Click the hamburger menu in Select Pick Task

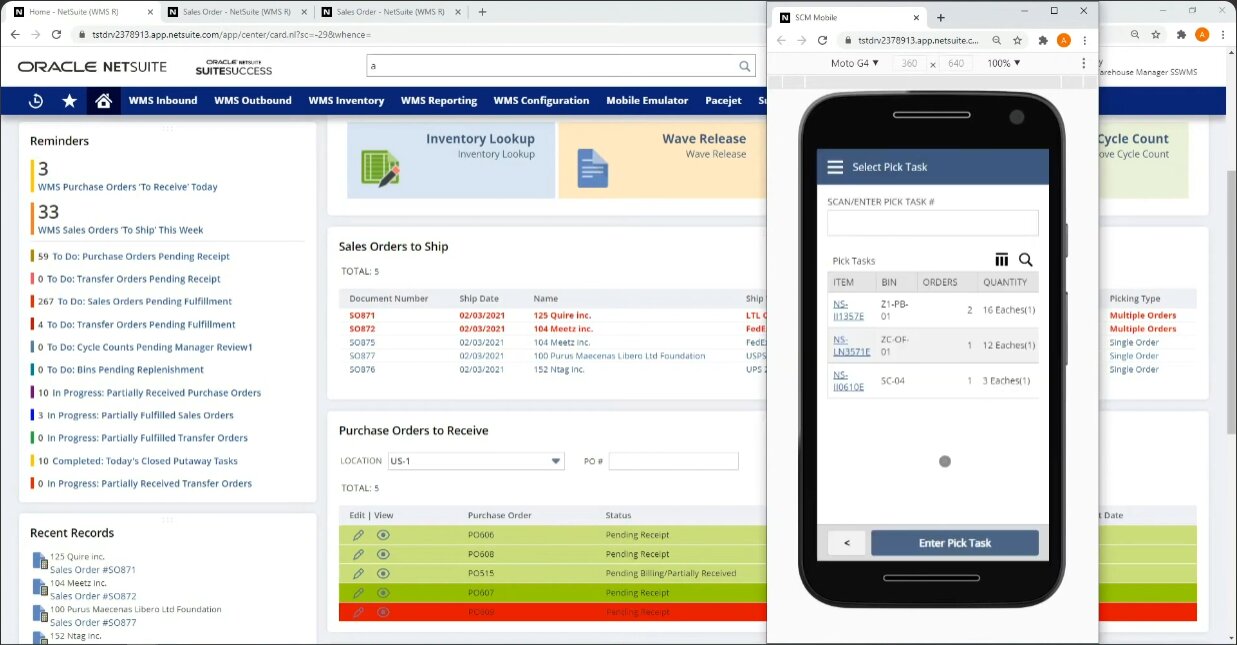click(835, 167)
